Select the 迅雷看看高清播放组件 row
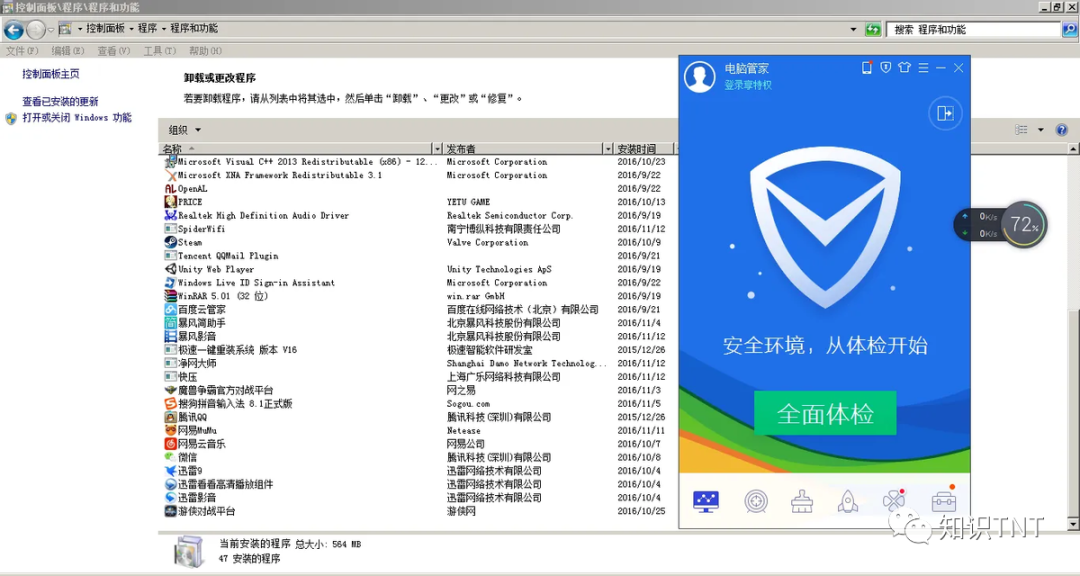This screenshot has height=576, width=1080. tap(419, 484)
